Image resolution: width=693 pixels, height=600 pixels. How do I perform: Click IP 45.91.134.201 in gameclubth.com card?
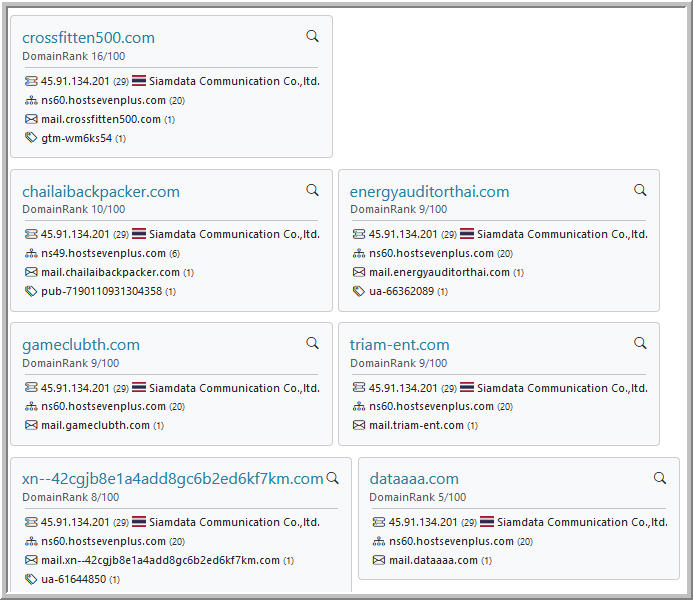click(x=75, y=388)
